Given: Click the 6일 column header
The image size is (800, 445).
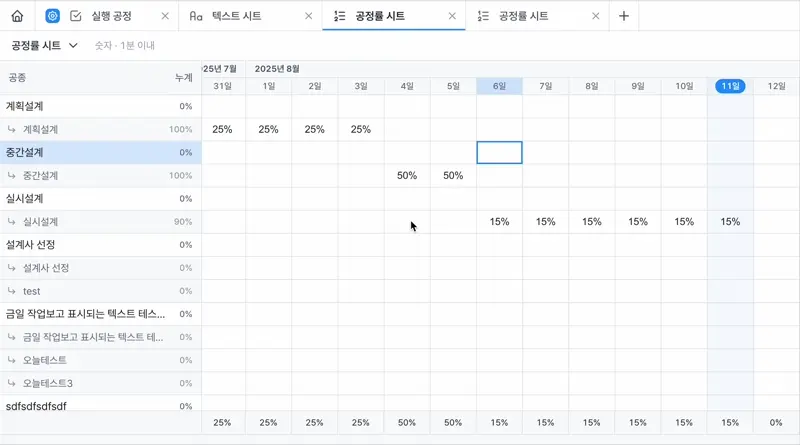Looking at the screenshot, I should 499,86.
